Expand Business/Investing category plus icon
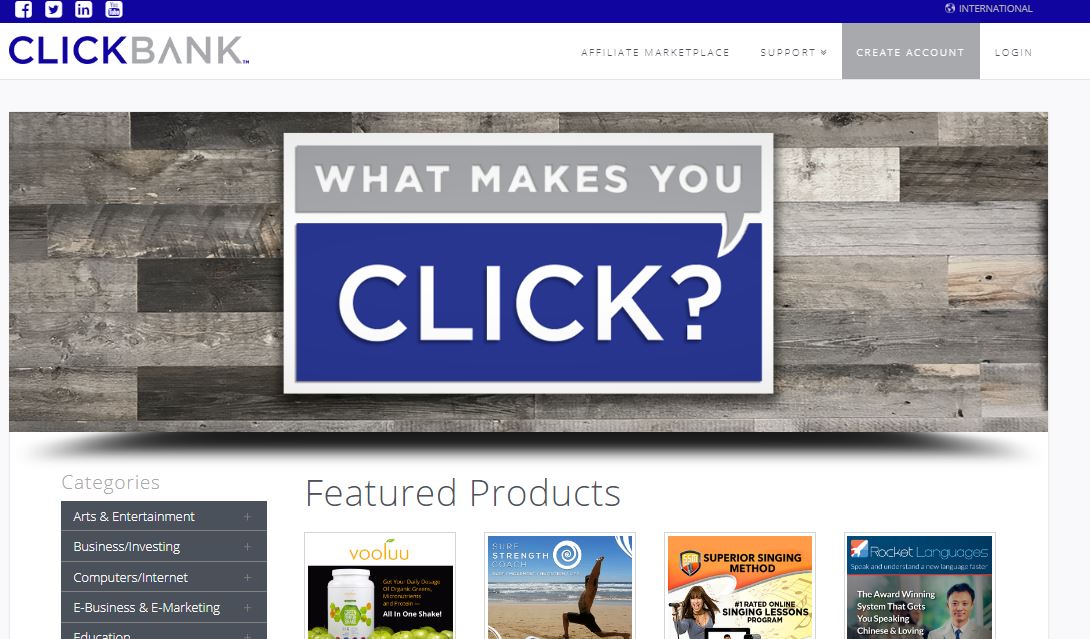The image size is (1090, 639). tap(247, 547)
